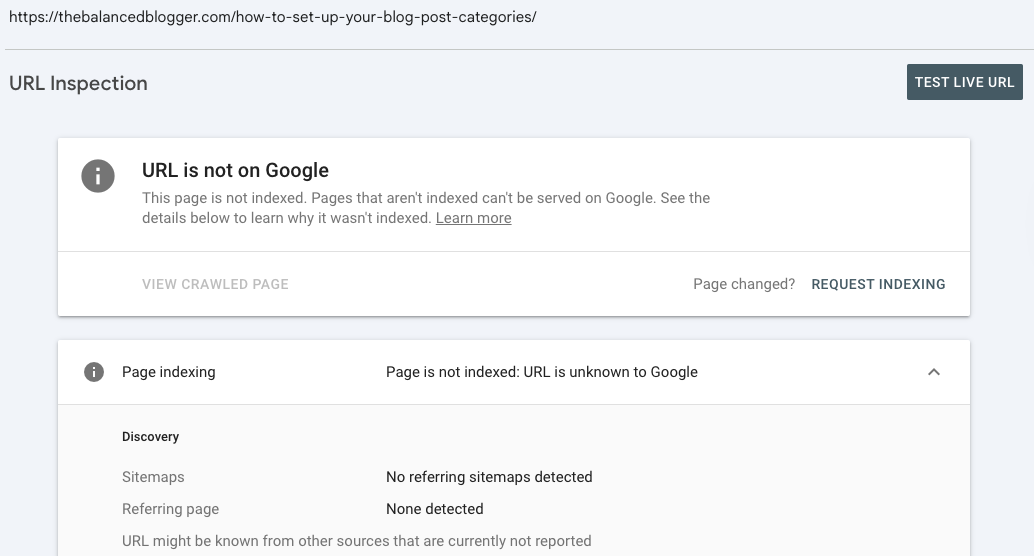Open the Learn more link
Viewport: 1034px width, 556px height.
pyautogui.click(x=473, y=218)
